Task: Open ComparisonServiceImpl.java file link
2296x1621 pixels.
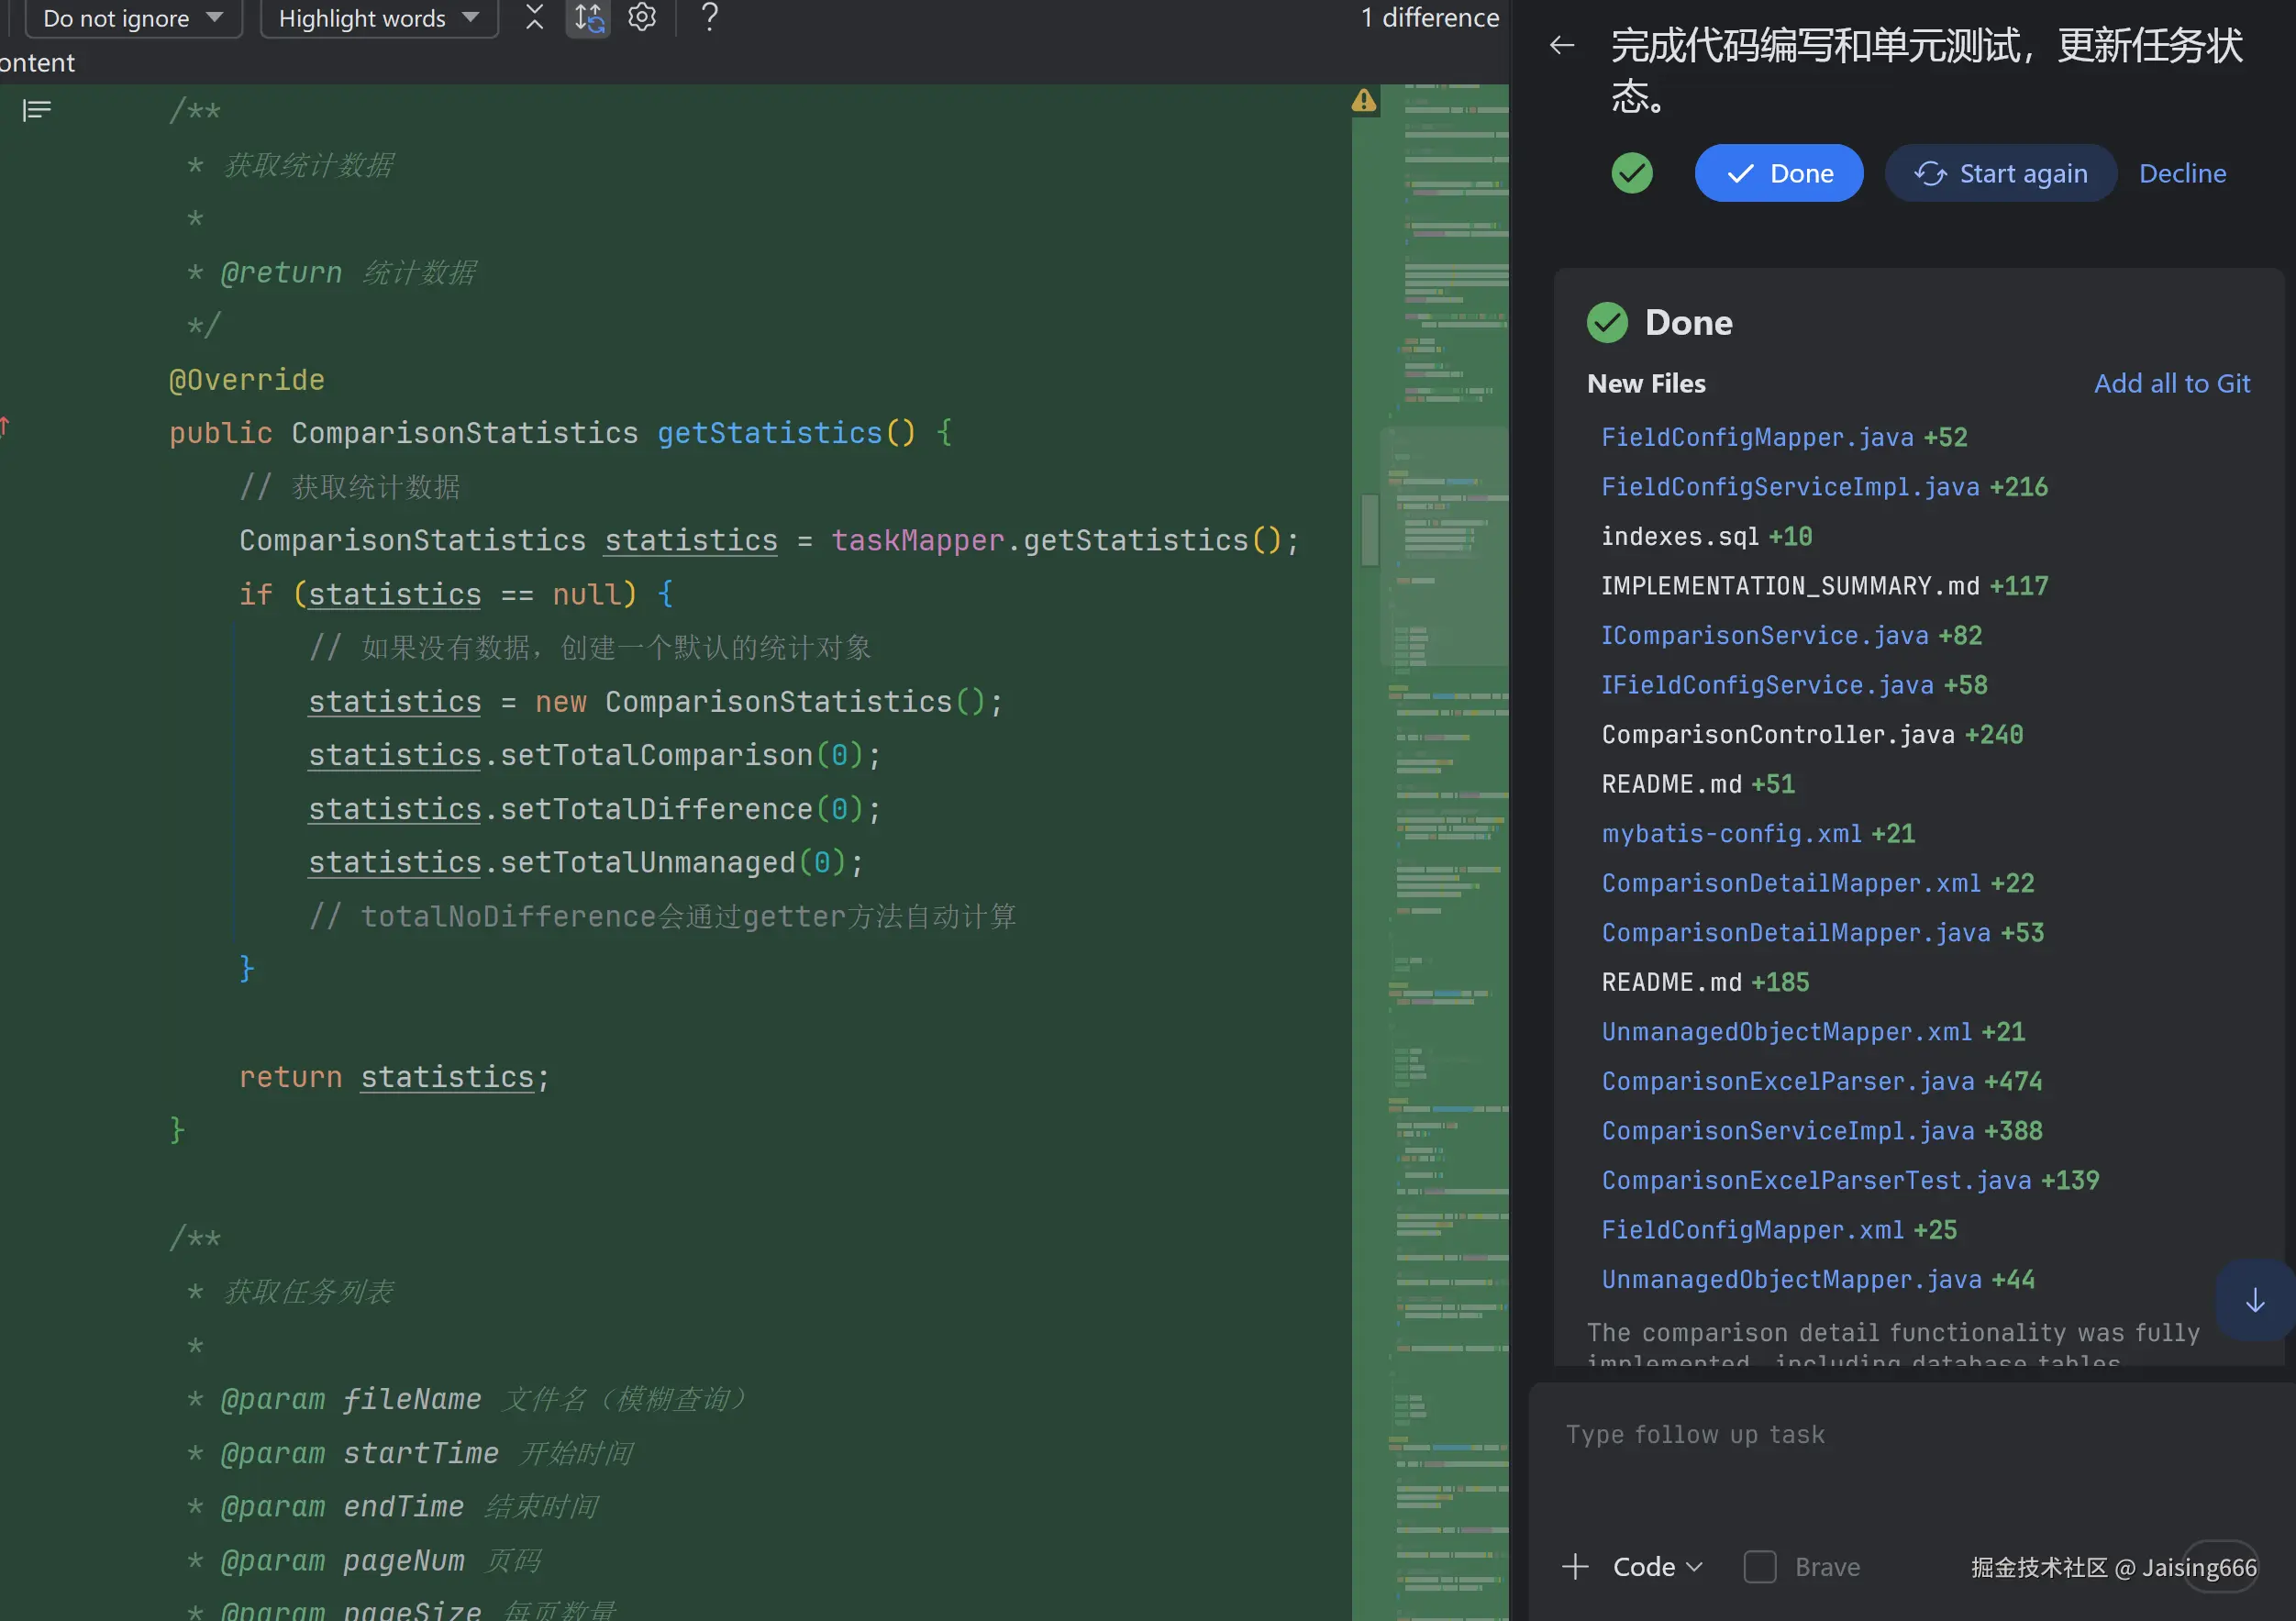Action: pos(1787,1130)
